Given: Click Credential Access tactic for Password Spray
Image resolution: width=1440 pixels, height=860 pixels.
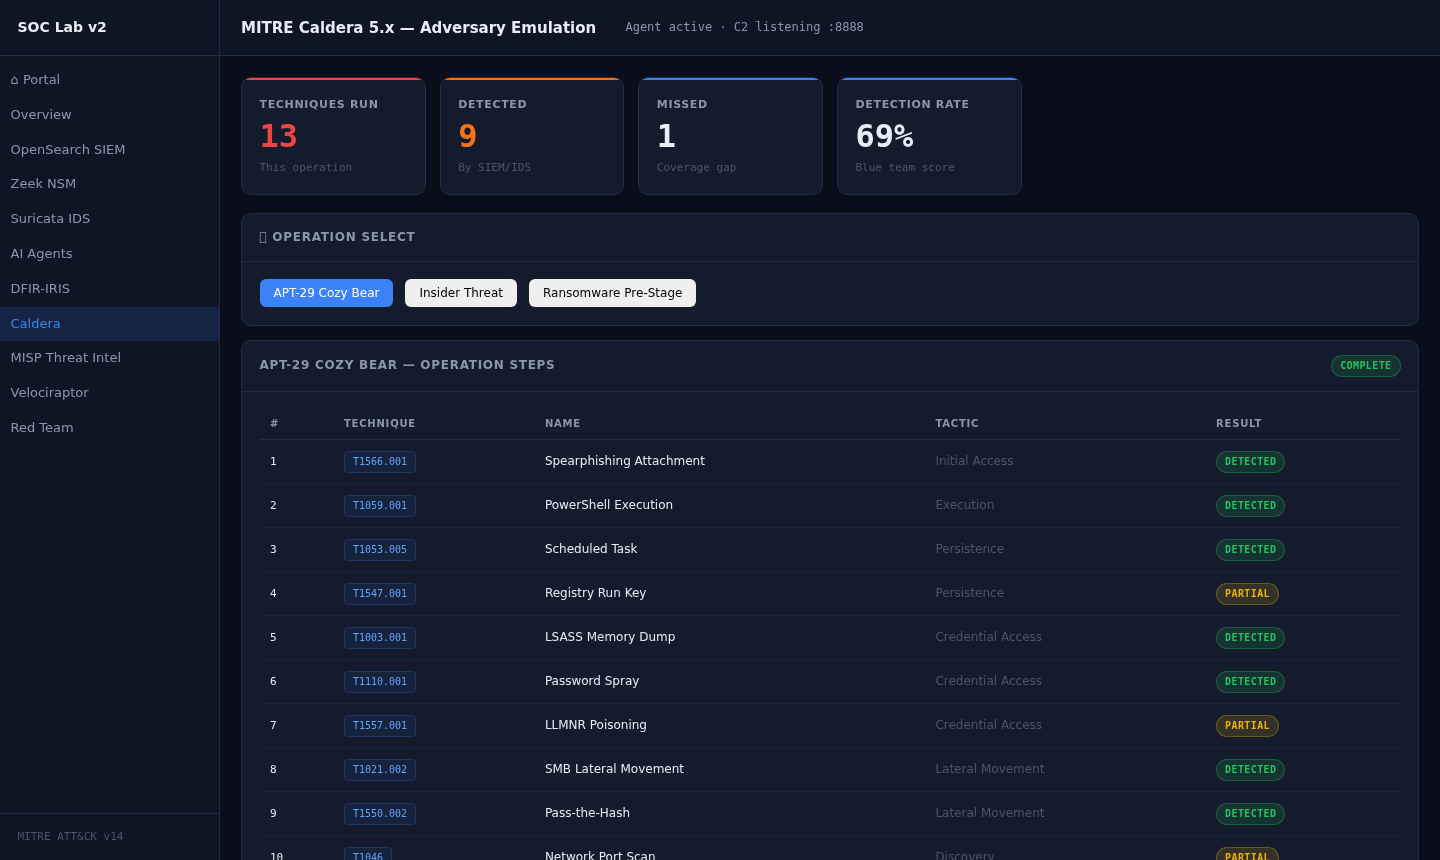Looking at the screenshot, I should 989,681.
